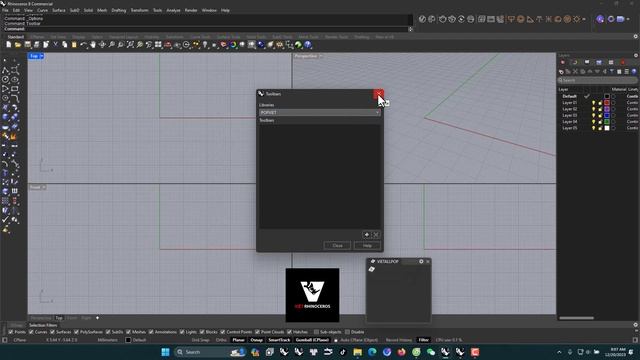The width and height of the screenshot is (640, 360).
Task: Toggle lock icon for Layer 03
Action: [x=600, y=116]
